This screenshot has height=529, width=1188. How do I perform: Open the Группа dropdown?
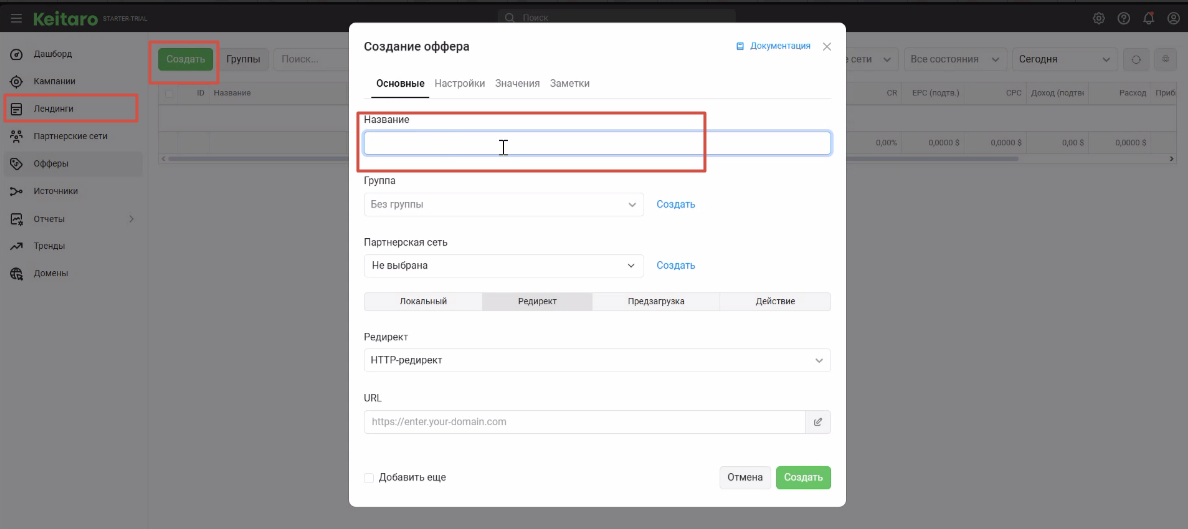click(x=503, y=204)
